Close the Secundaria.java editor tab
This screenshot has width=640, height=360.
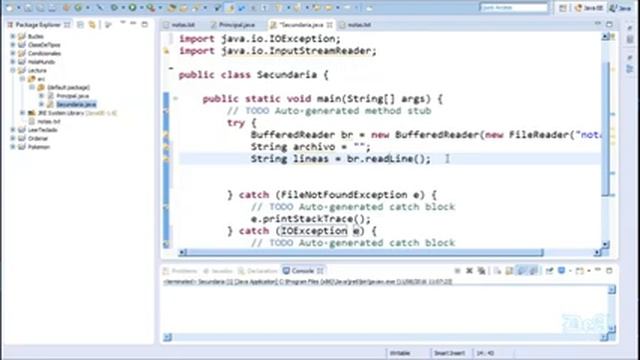329,25
